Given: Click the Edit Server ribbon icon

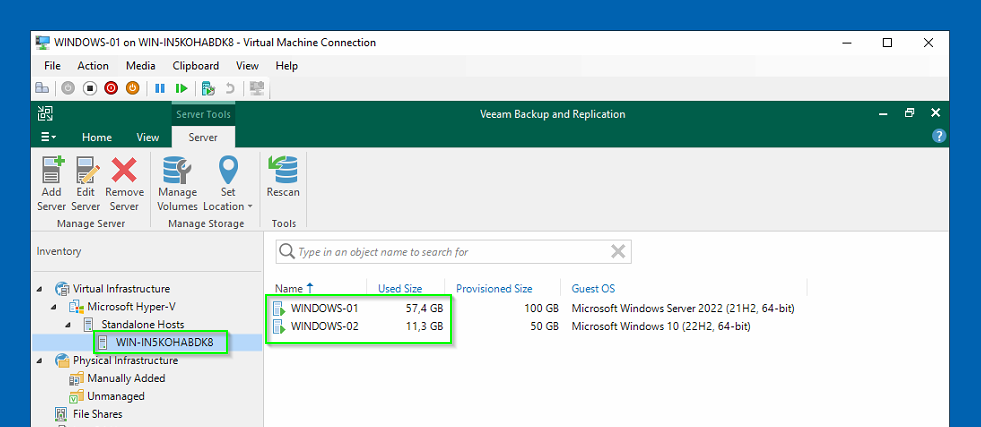Looking at the screenshot, I should pos(86,169).
